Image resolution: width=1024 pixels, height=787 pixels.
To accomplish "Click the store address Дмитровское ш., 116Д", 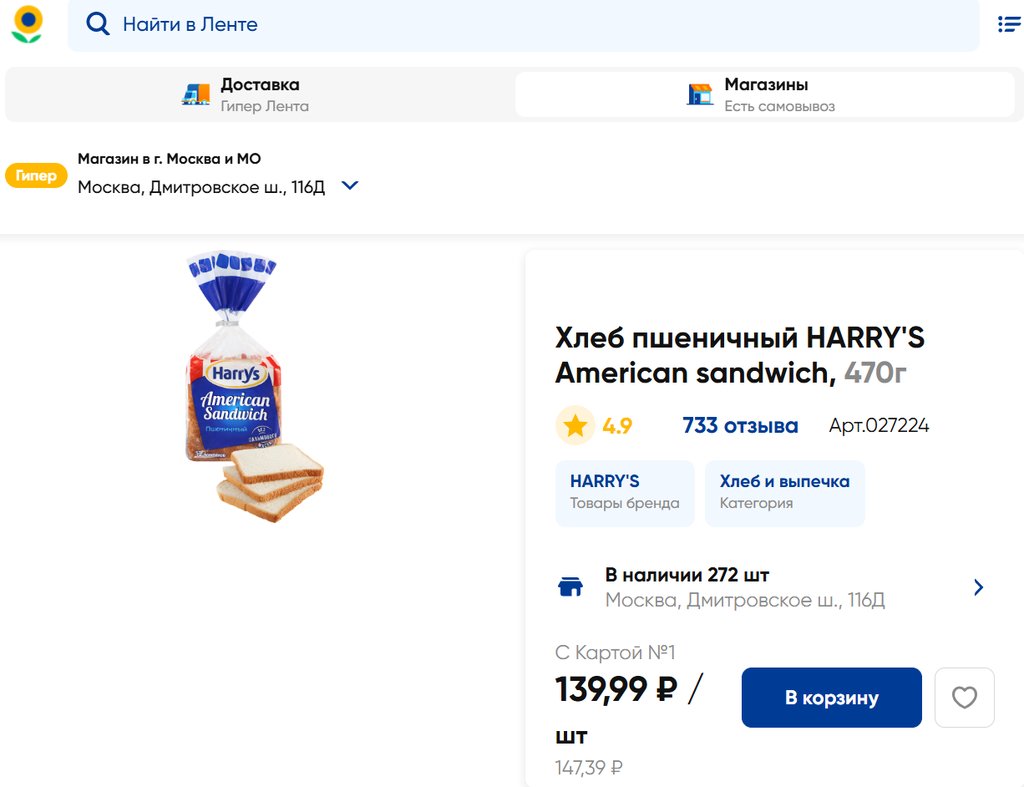I will [x=201, y=187].
